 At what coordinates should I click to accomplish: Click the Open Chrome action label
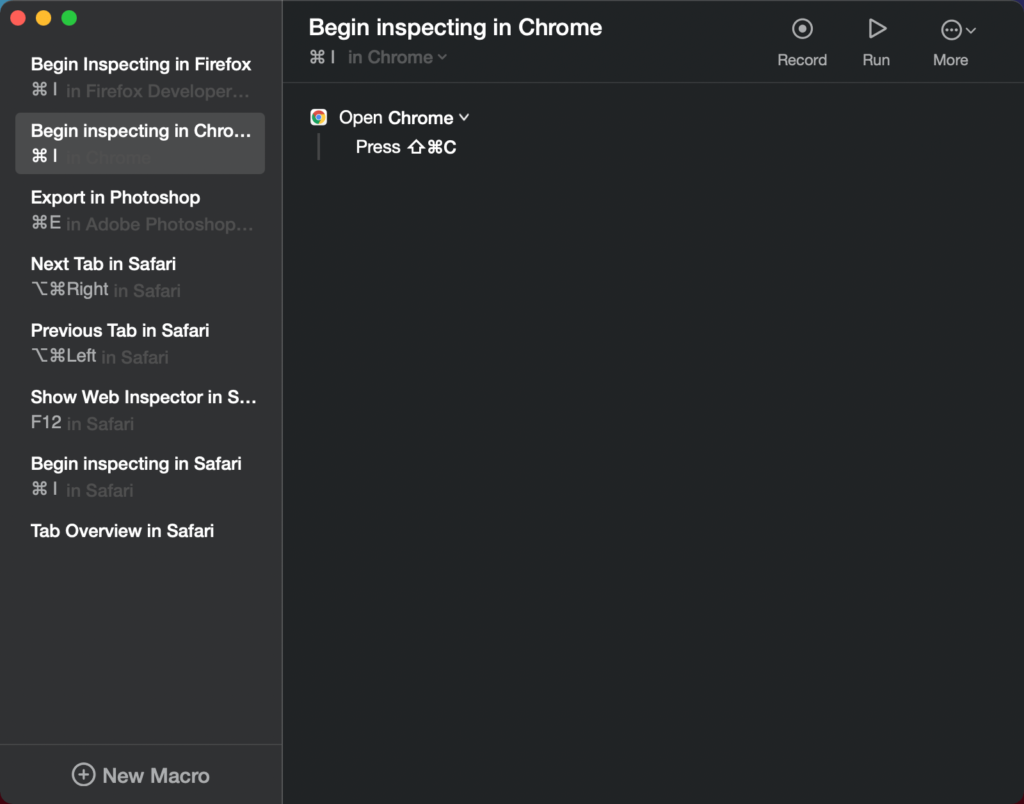click(396, 118)
